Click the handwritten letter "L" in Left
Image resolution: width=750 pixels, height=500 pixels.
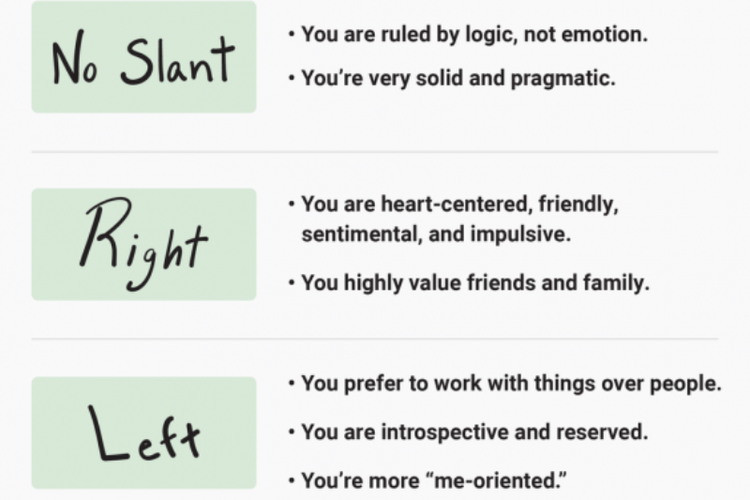[x=104, y=432]
